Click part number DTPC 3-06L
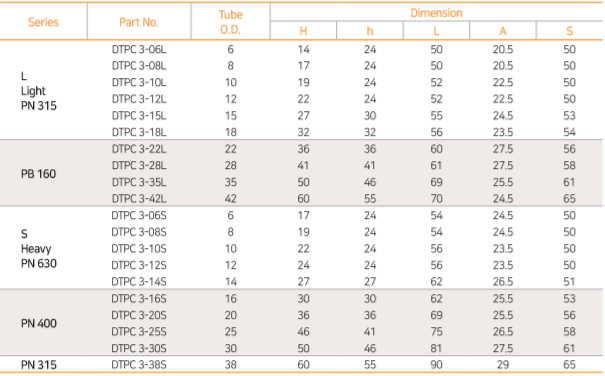 pyautogui.click(x=139, y=49)
